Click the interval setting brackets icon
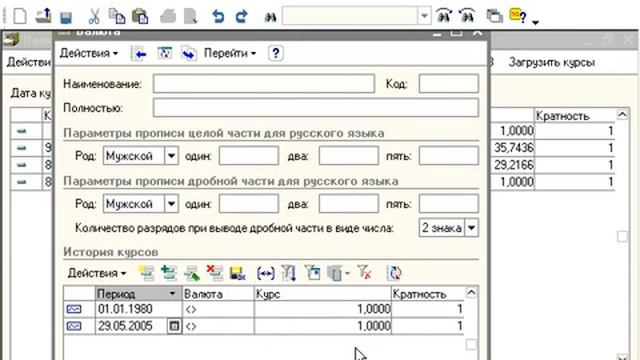 pos(266,273)
